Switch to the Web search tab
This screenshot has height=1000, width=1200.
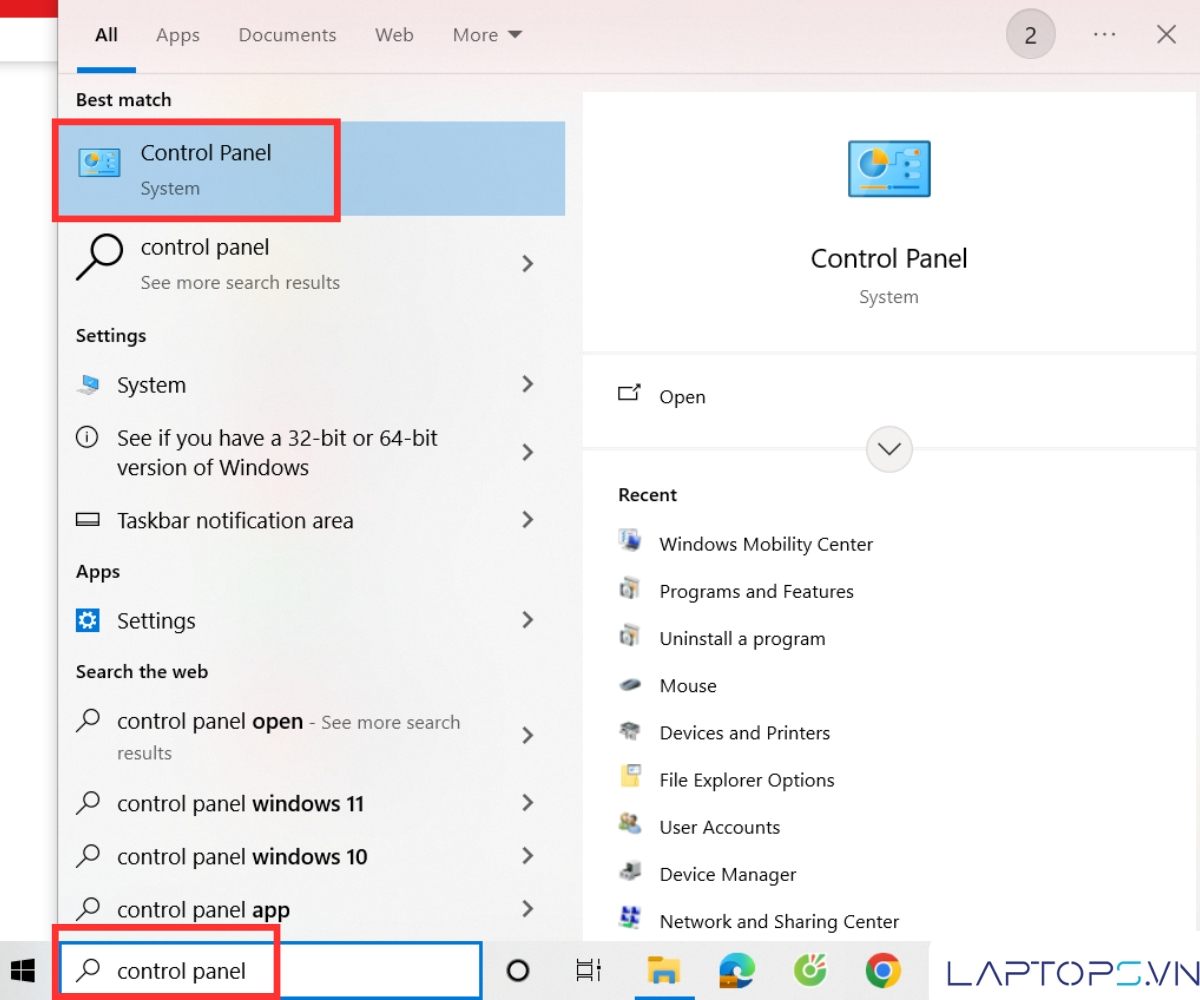point(394,35)
